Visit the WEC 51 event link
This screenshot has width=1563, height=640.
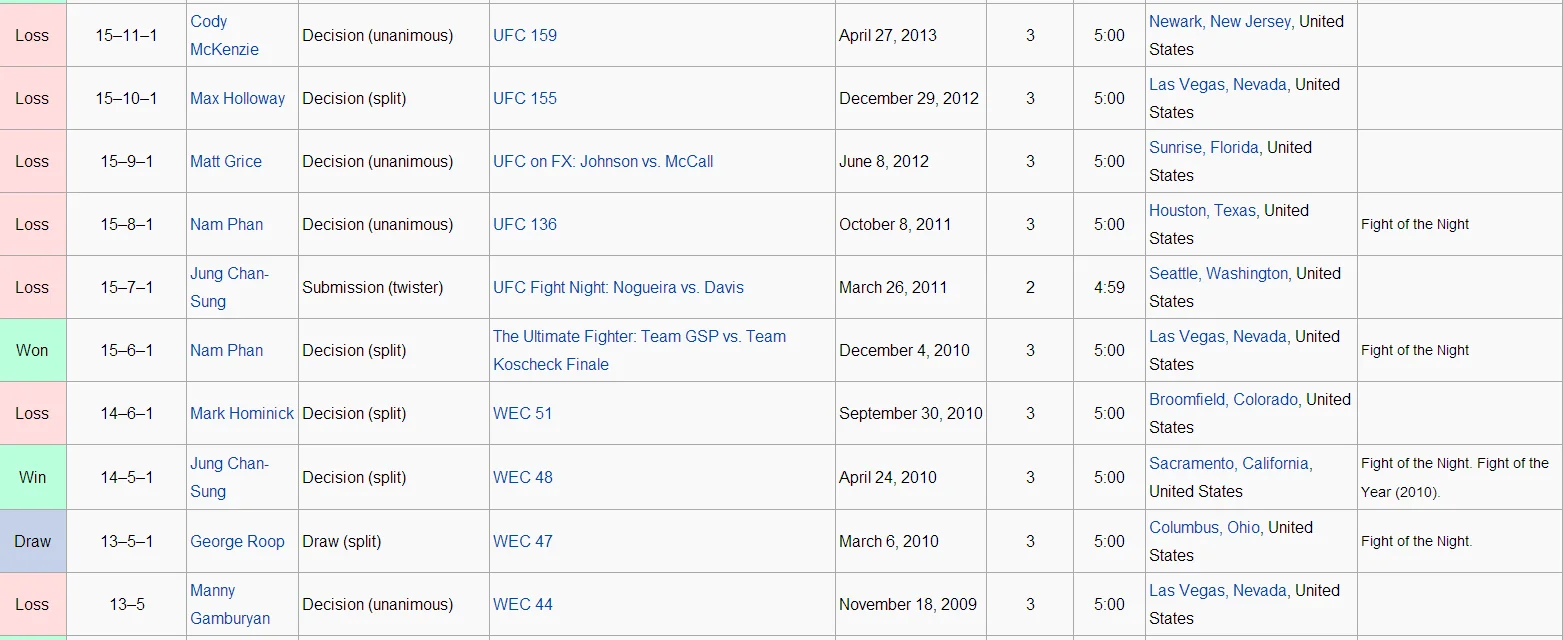point(522,413)
